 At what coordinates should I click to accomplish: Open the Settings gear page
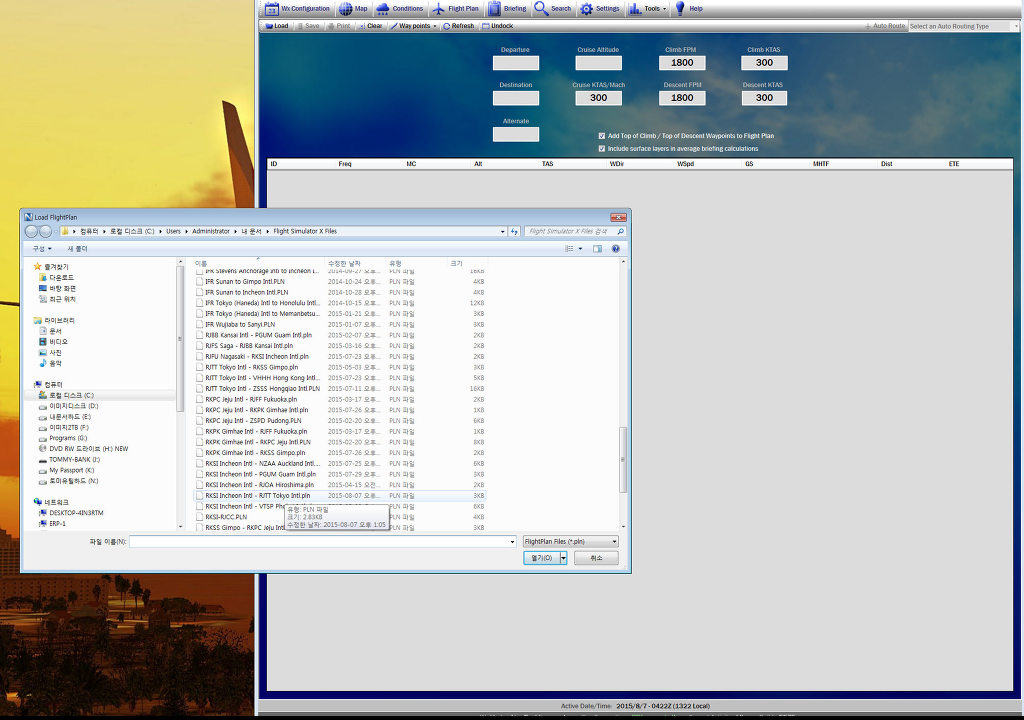click(x=599, y=8)
